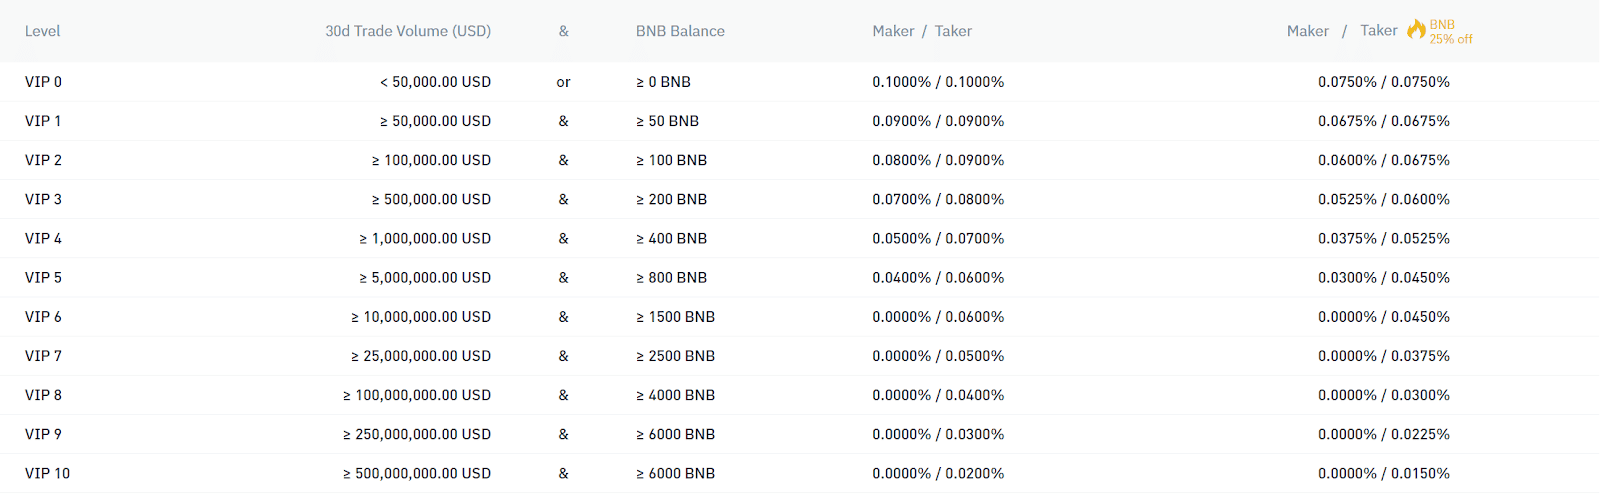
Task: Click the BNB flame discount icon
Action: click(x=1416, y=30)
